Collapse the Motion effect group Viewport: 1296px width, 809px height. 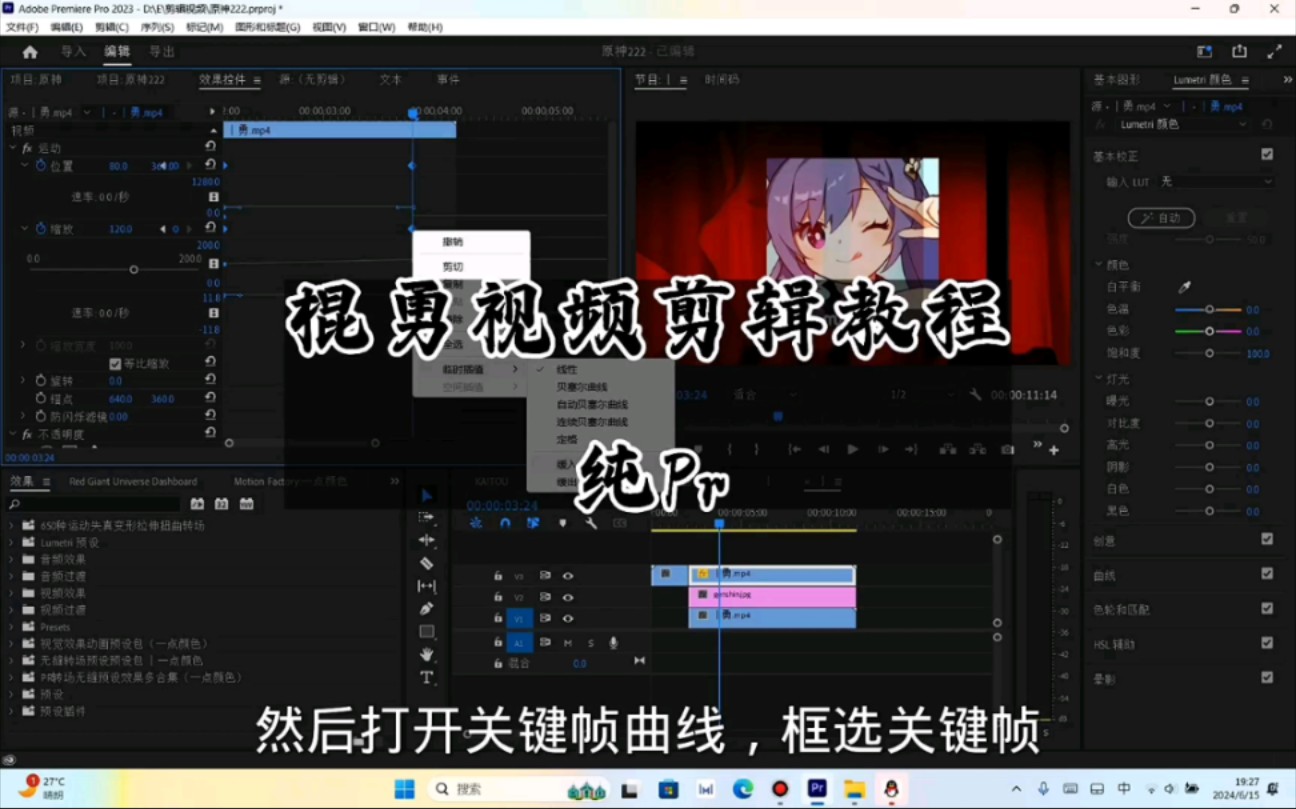click(13, 148)
